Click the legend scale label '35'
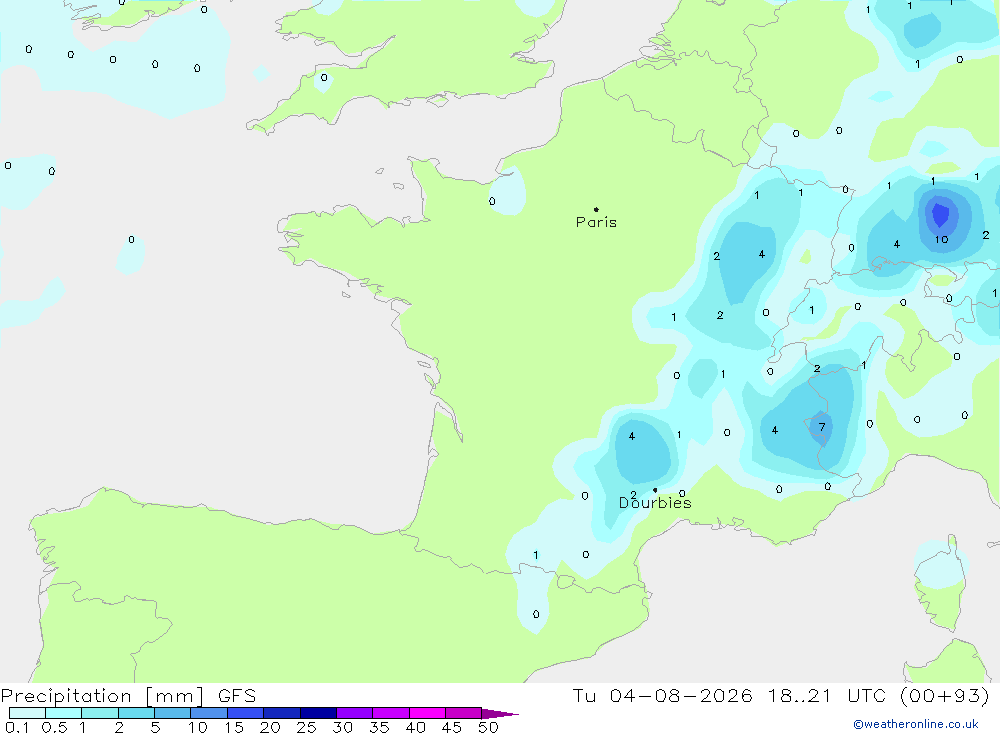Viewport: 1000px width, 733px height. coord(379,727)
